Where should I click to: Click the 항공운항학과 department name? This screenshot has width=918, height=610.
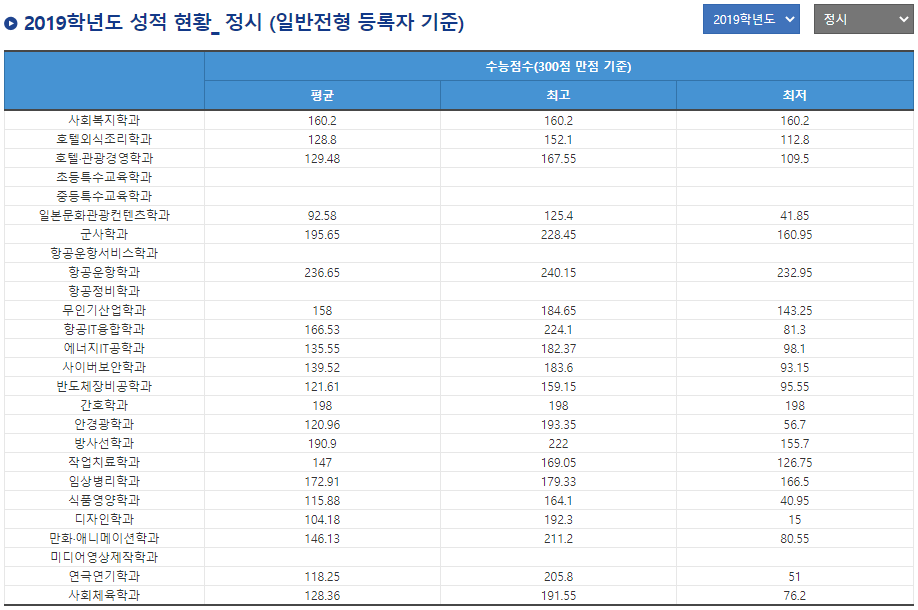pyautogui.click(x=104, y=272)
